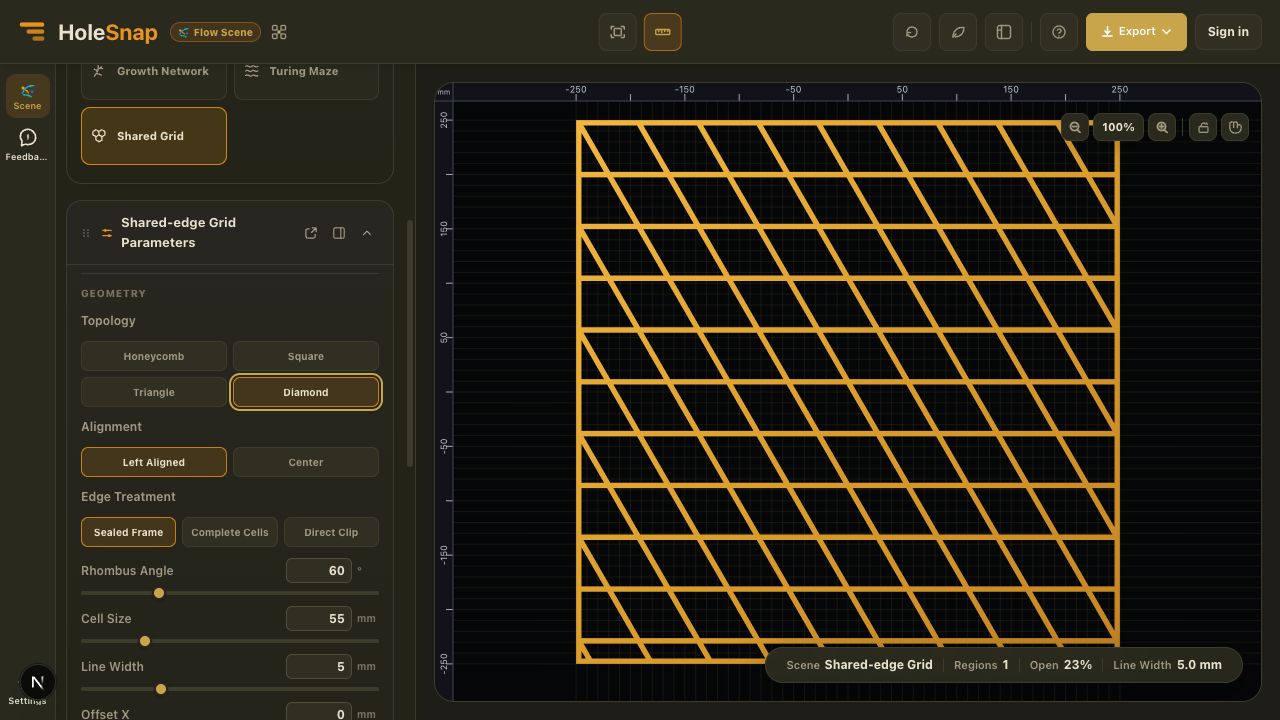Viewport: 1280px width, 720px height.
Task: Choose Triangle topology
Action: [153, 392]
